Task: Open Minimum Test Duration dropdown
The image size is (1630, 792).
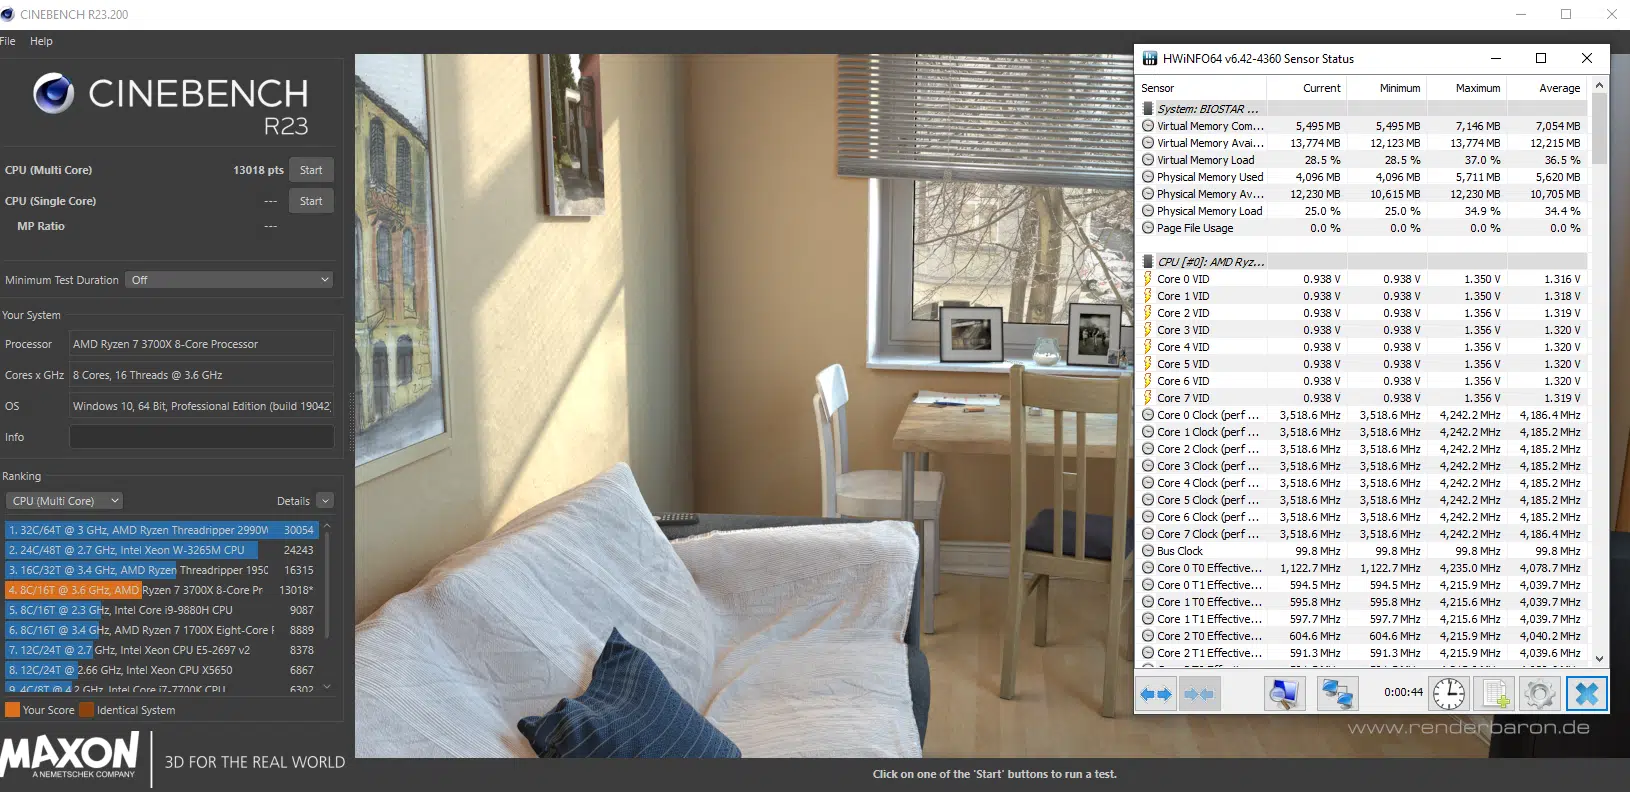Action: point(230,280)
